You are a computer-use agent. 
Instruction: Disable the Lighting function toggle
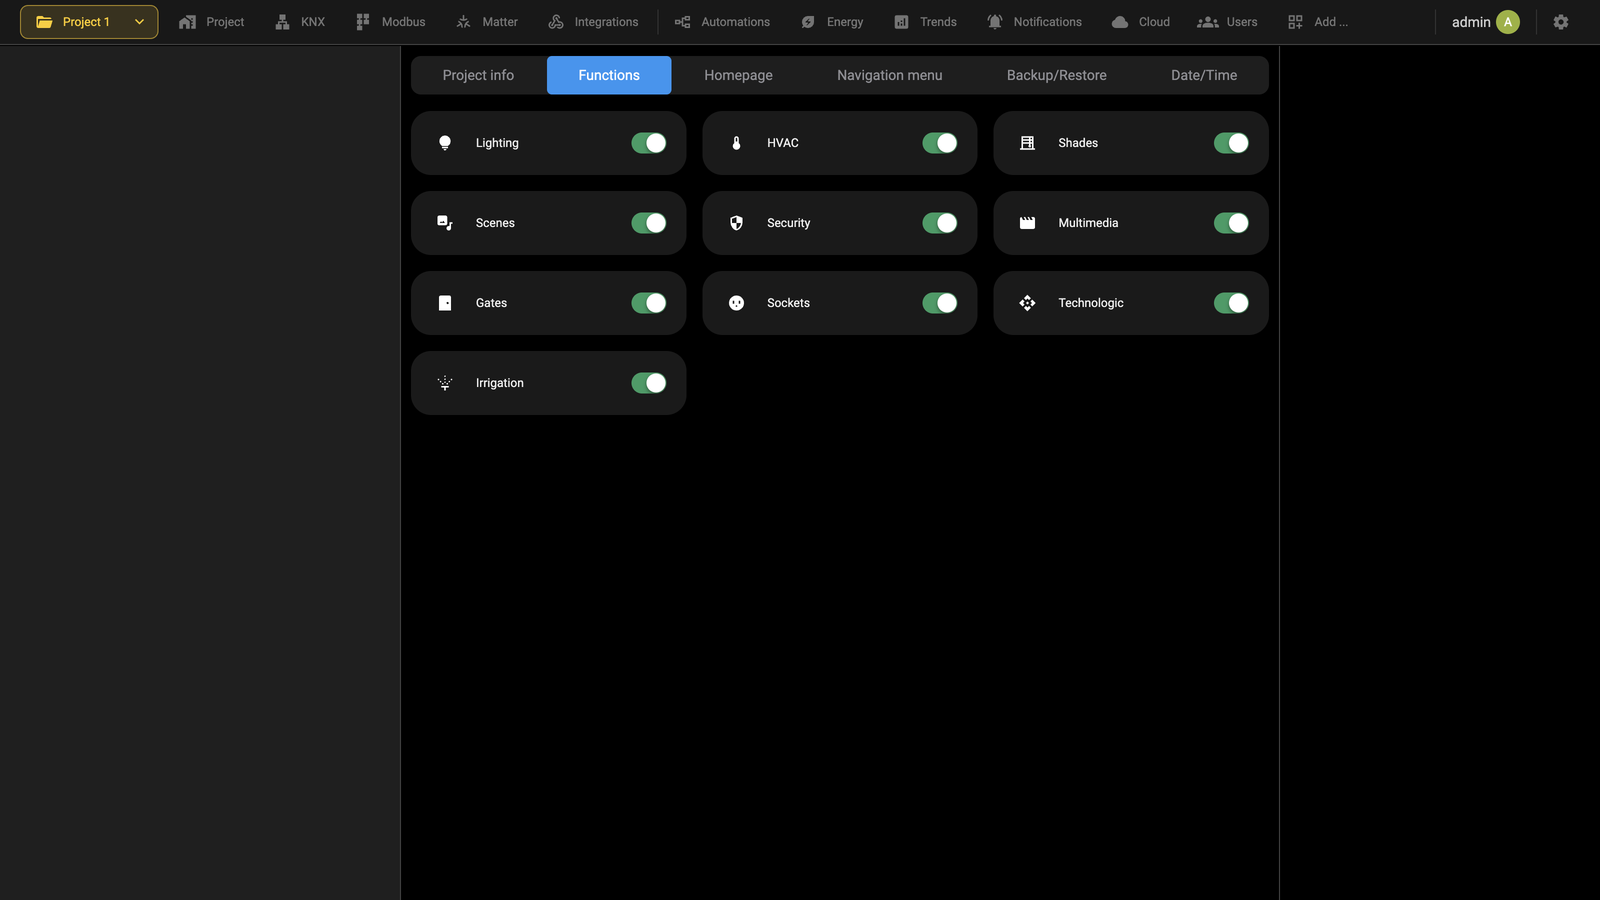(649, 143)
